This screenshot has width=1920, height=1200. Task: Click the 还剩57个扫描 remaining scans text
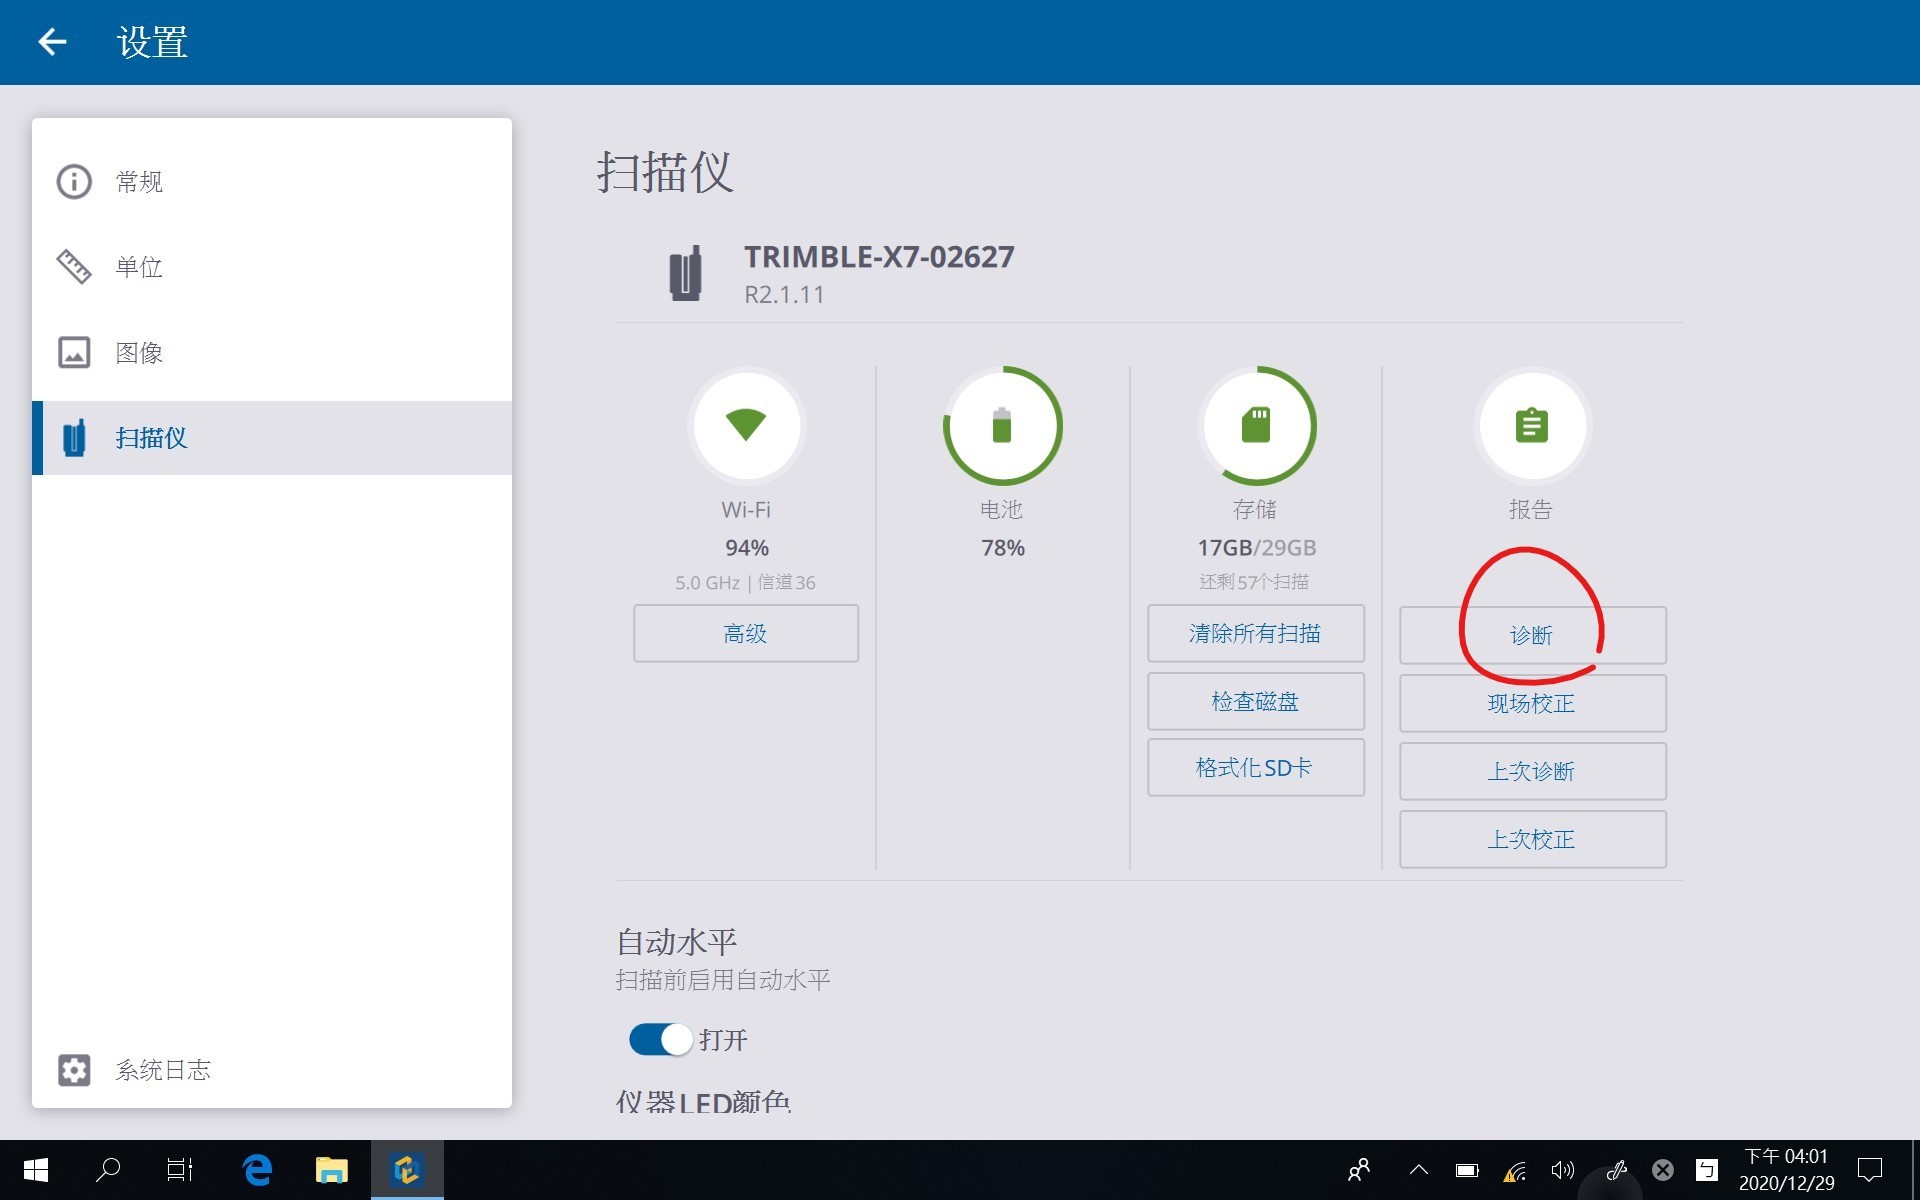coord(1254,582)
